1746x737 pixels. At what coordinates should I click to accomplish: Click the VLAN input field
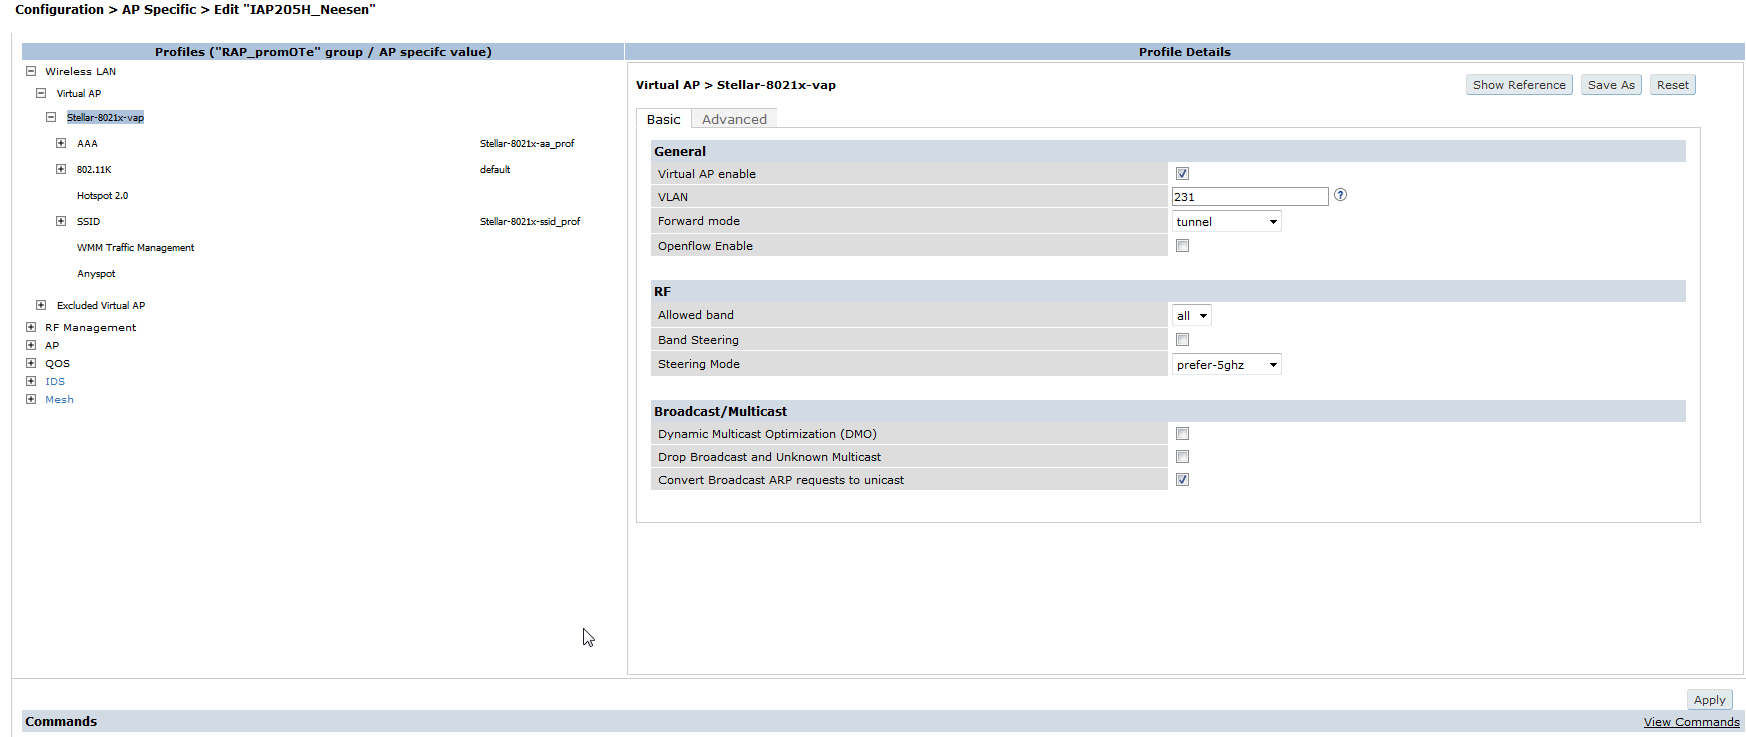[1249, 197]
